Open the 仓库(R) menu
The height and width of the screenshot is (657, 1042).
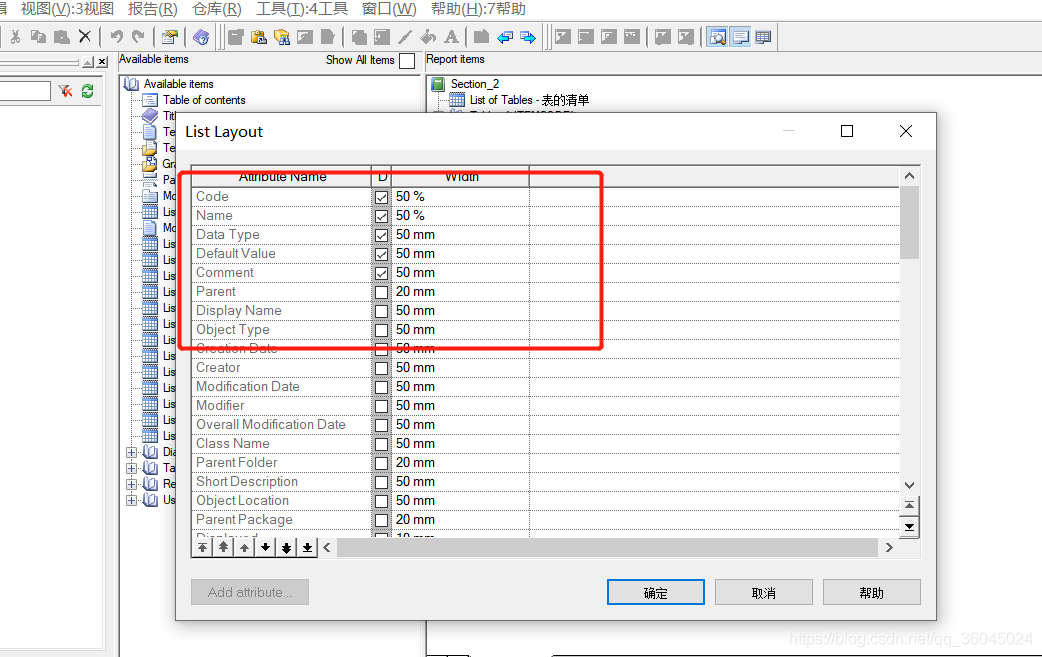[x=217, y=9]
